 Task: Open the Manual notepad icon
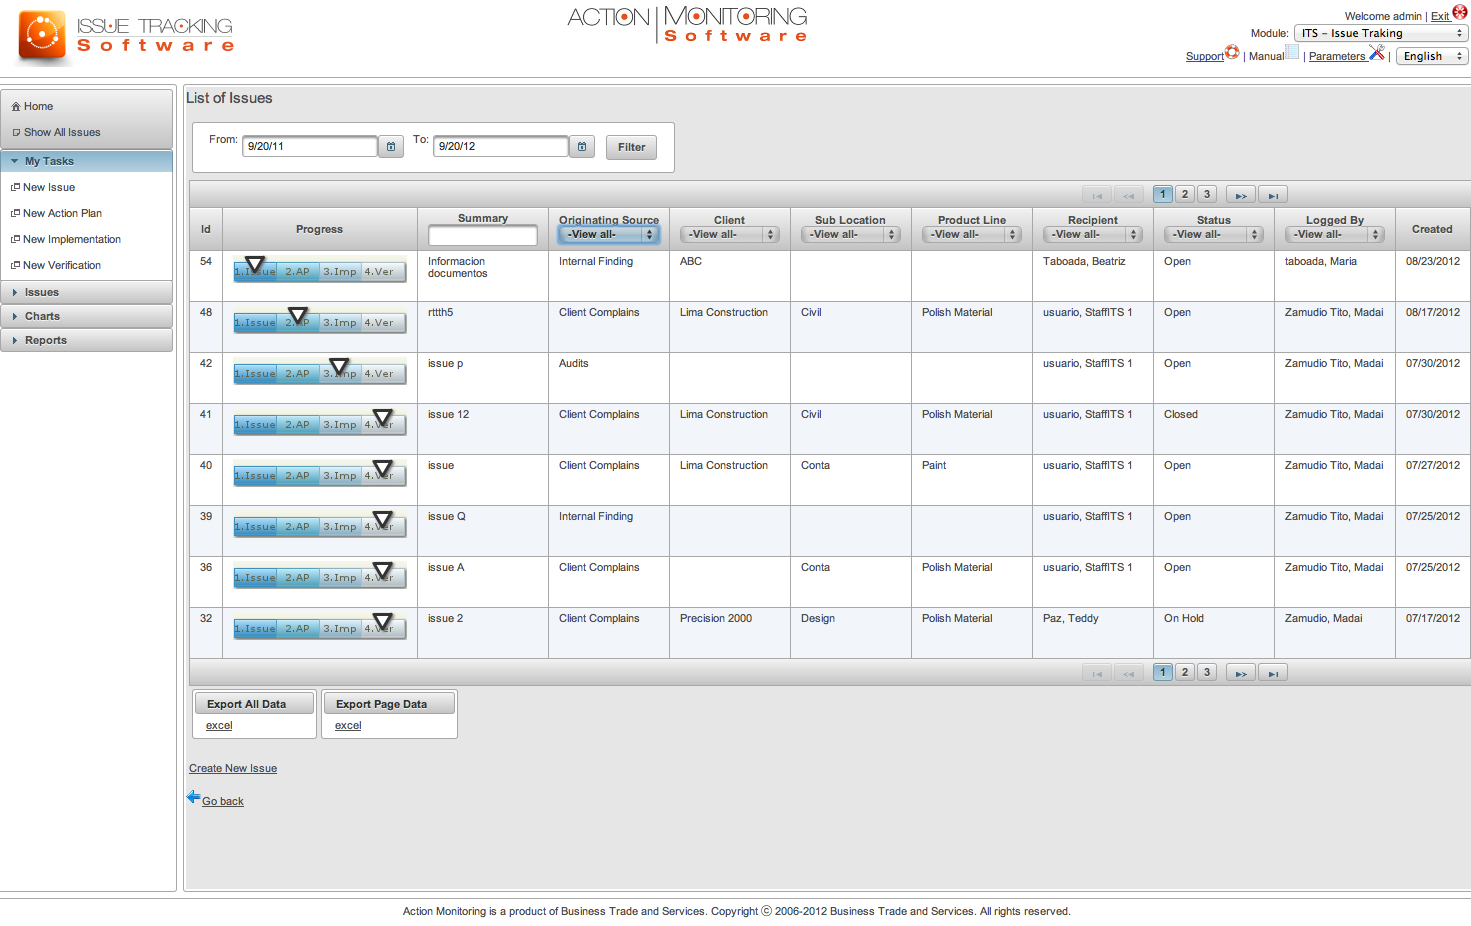pyautogui.click(x=1292, y=52)
